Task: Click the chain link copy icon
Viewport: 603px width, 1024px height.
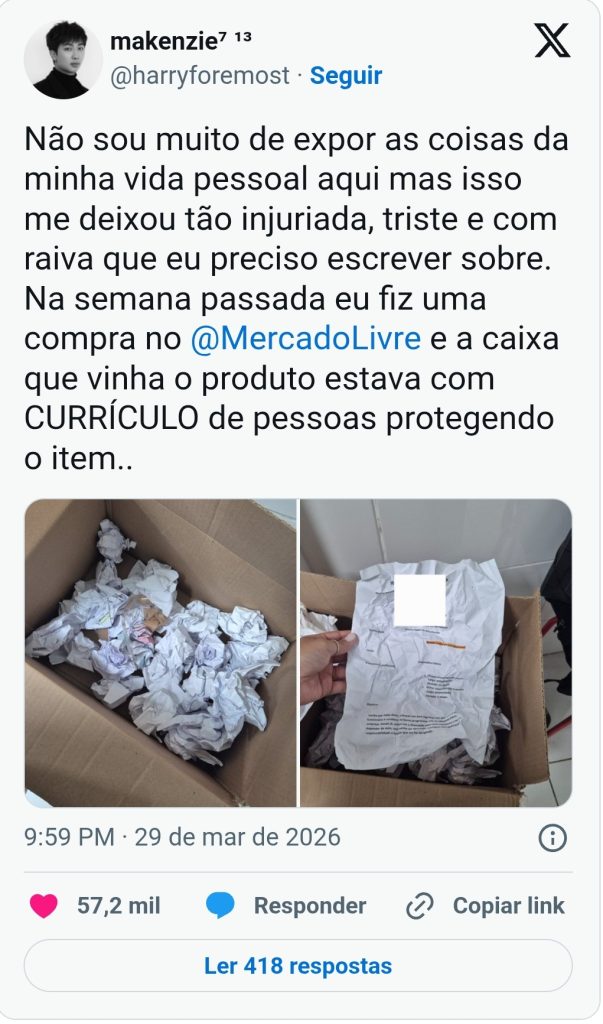Action: tap(420, 906)
